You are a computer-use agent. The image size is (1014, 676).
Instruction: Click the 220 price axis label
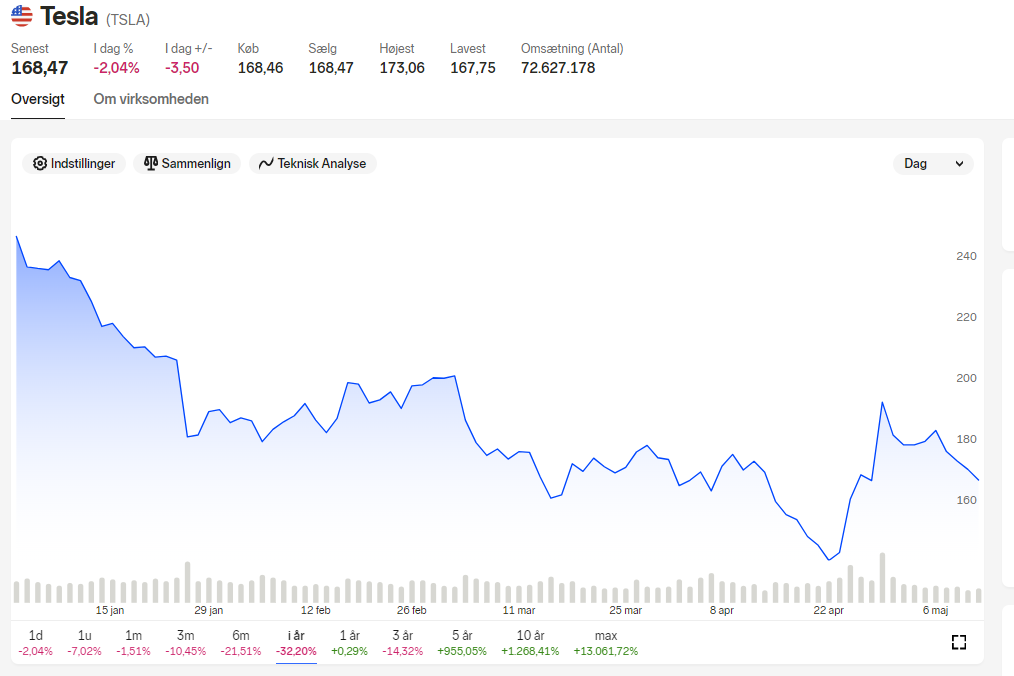click(x=966, y=317)
